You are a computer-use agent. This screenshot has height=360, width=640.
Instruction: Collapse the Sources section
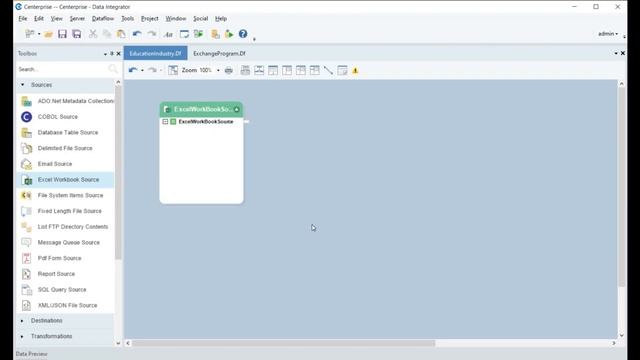pyautogui.click(x=22, y=85)
